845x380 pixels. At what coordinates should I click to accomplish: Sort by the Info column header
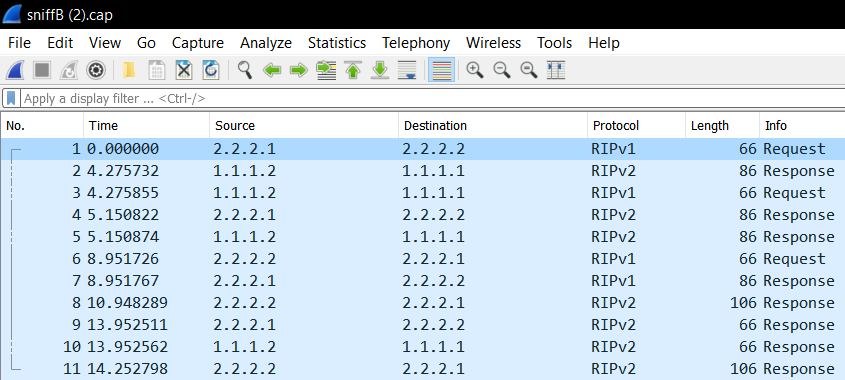(802, 126)
